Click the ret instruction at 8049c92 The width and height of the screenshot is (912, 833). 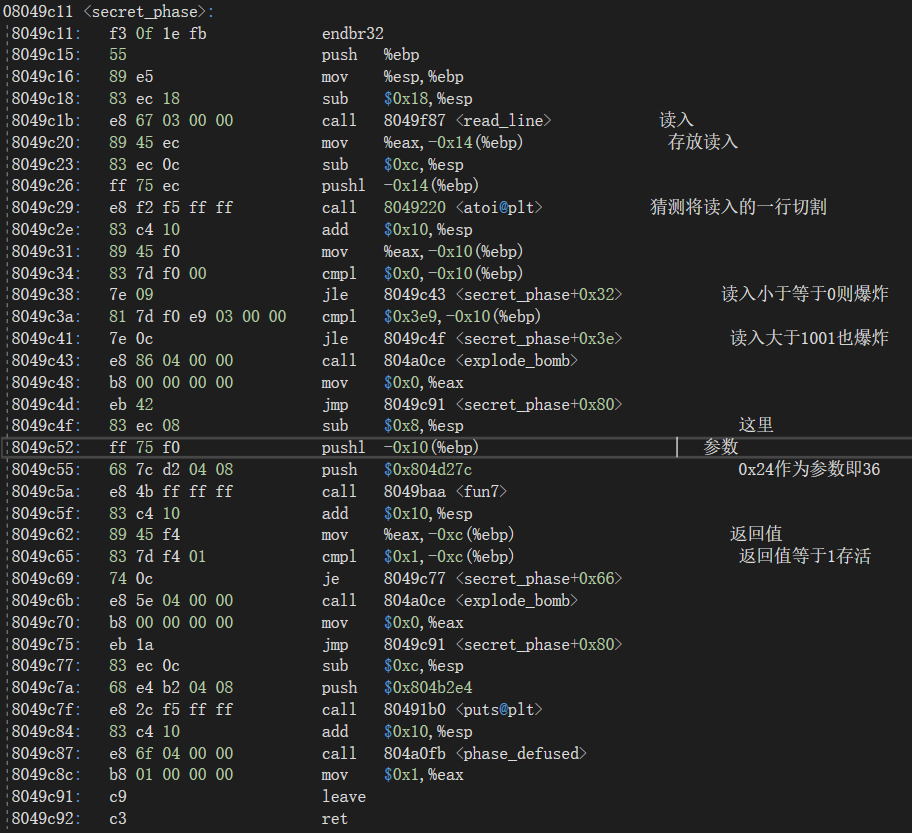point(334,819)
